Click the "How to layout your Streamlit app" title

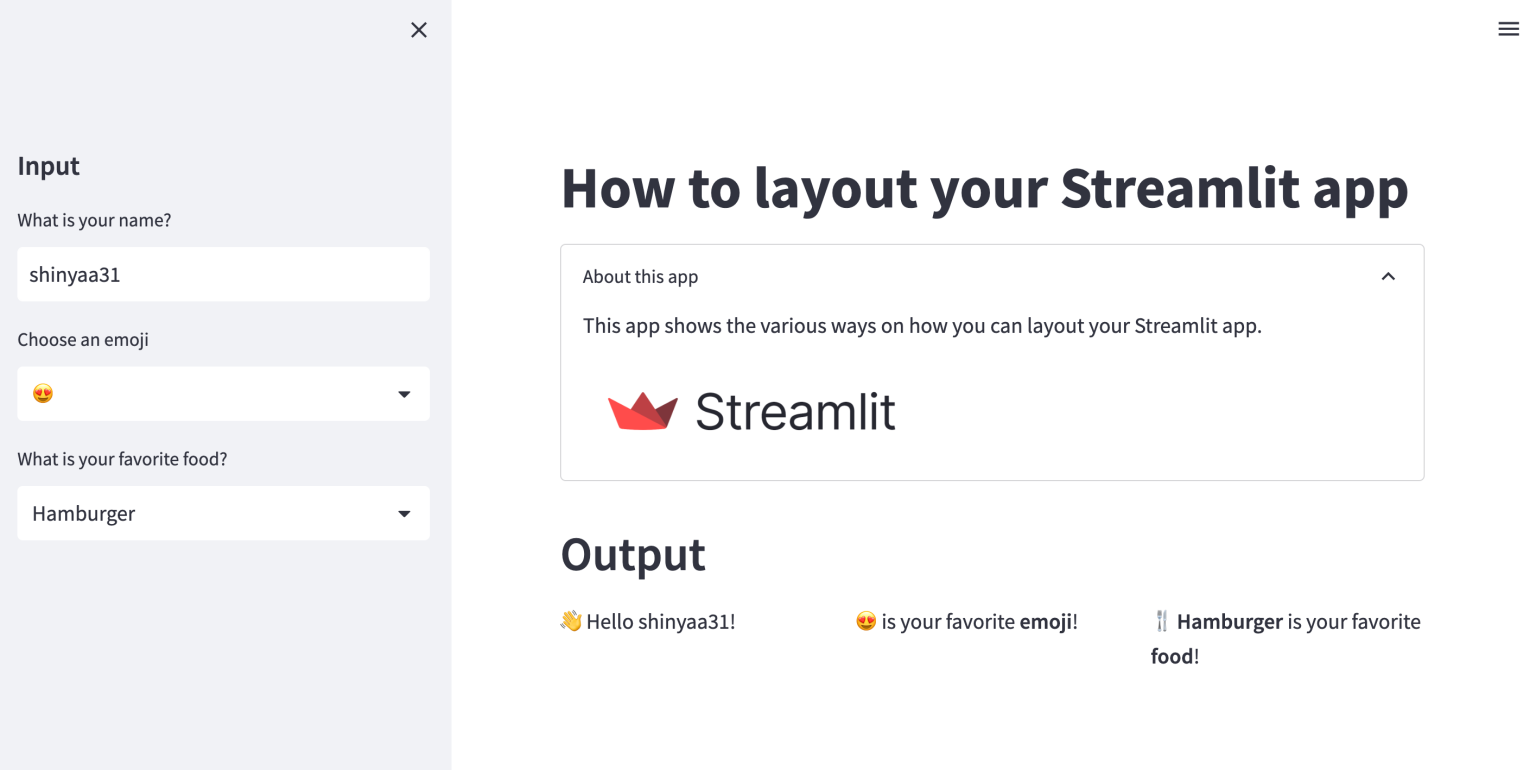tap(984, 188)
